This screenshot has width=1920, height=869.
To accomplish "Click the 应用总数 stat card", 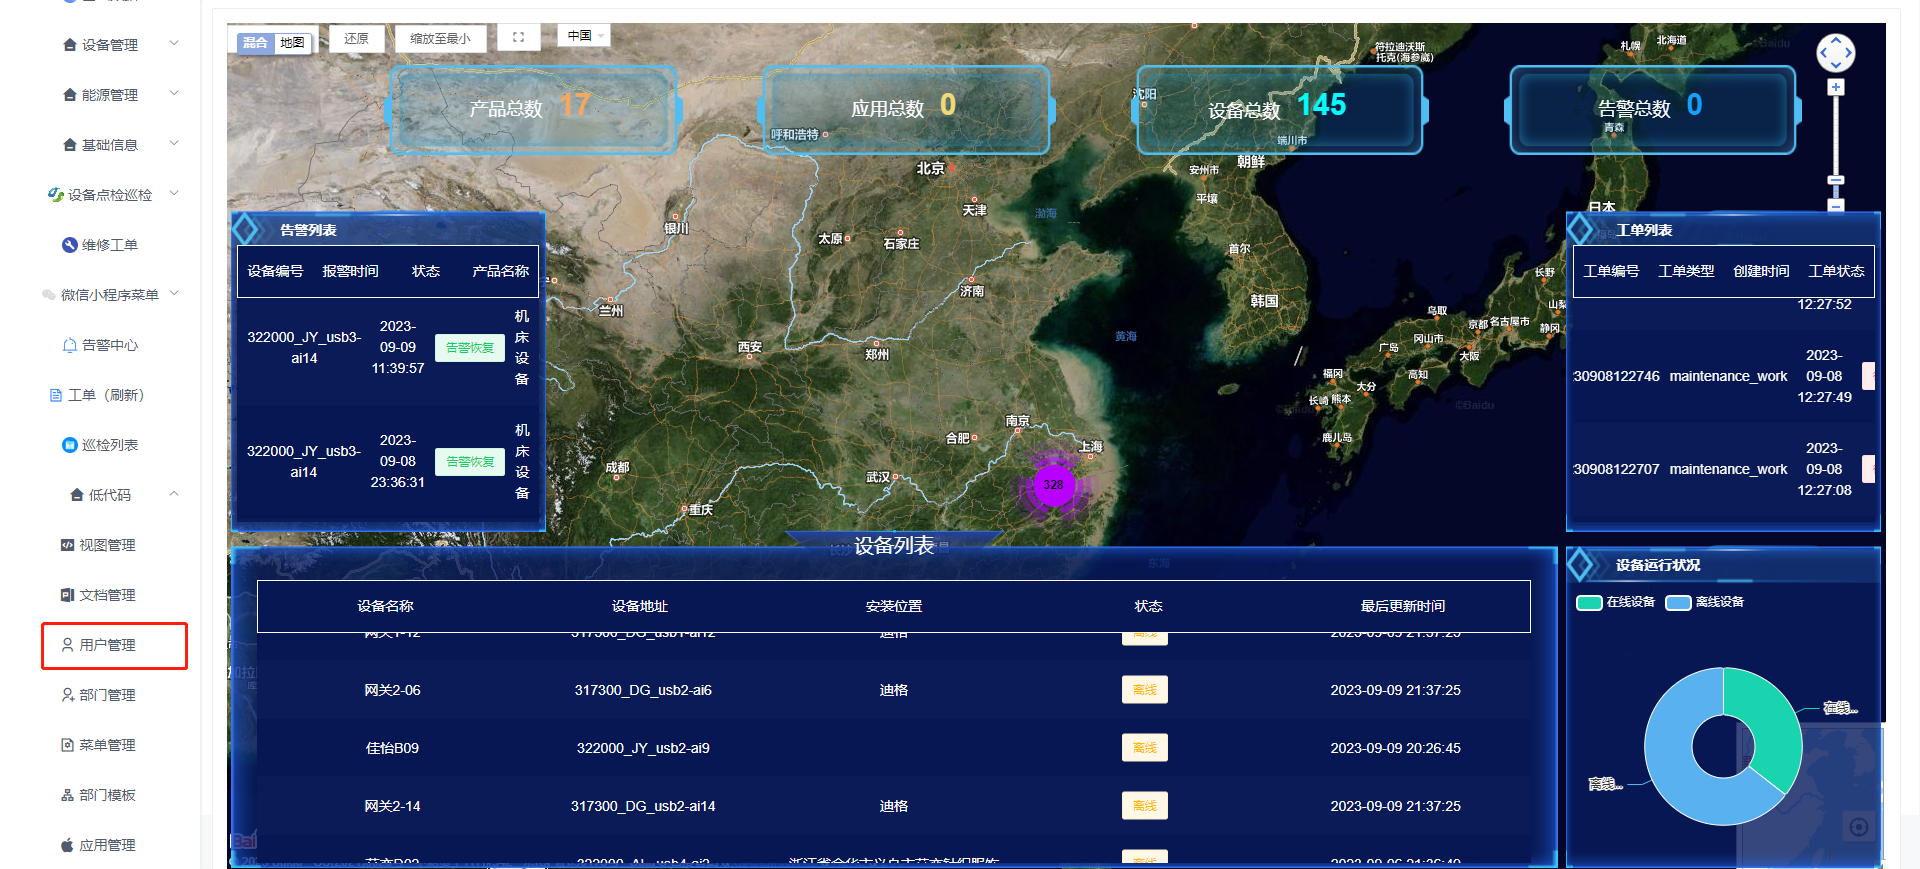I will [906, 109].
